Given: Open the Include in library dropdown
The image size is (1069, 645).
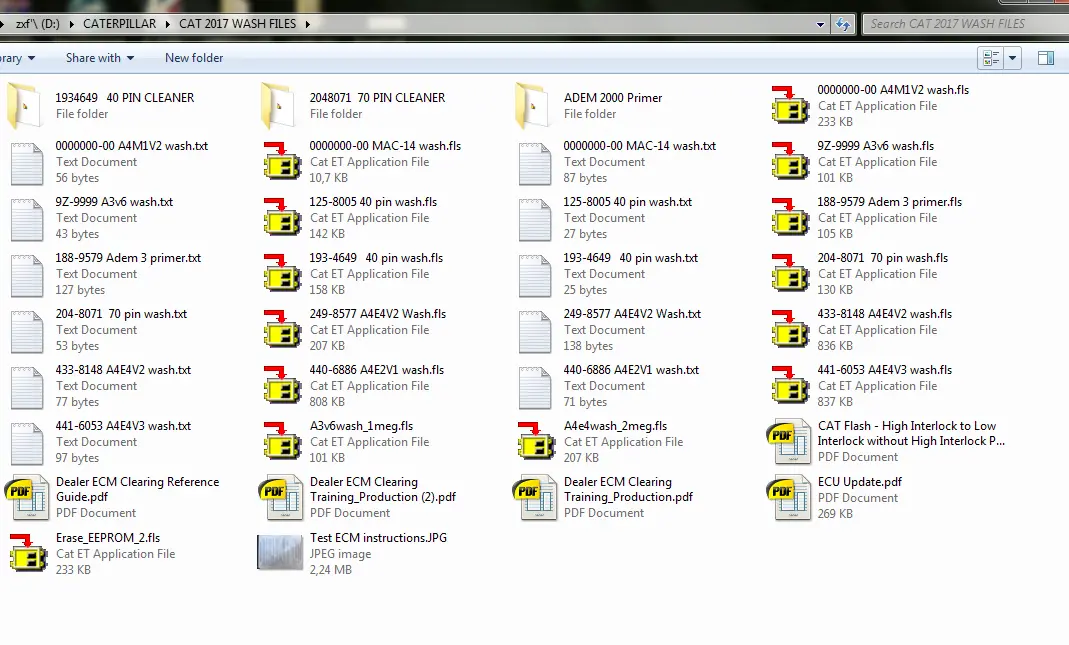Looking at the screenshot, I should [x=18, y=58].
